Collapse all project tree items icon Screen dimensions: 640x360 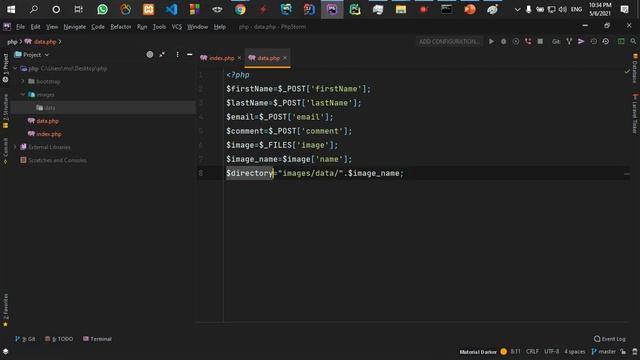pyautogui.click(x=162, y=54)
